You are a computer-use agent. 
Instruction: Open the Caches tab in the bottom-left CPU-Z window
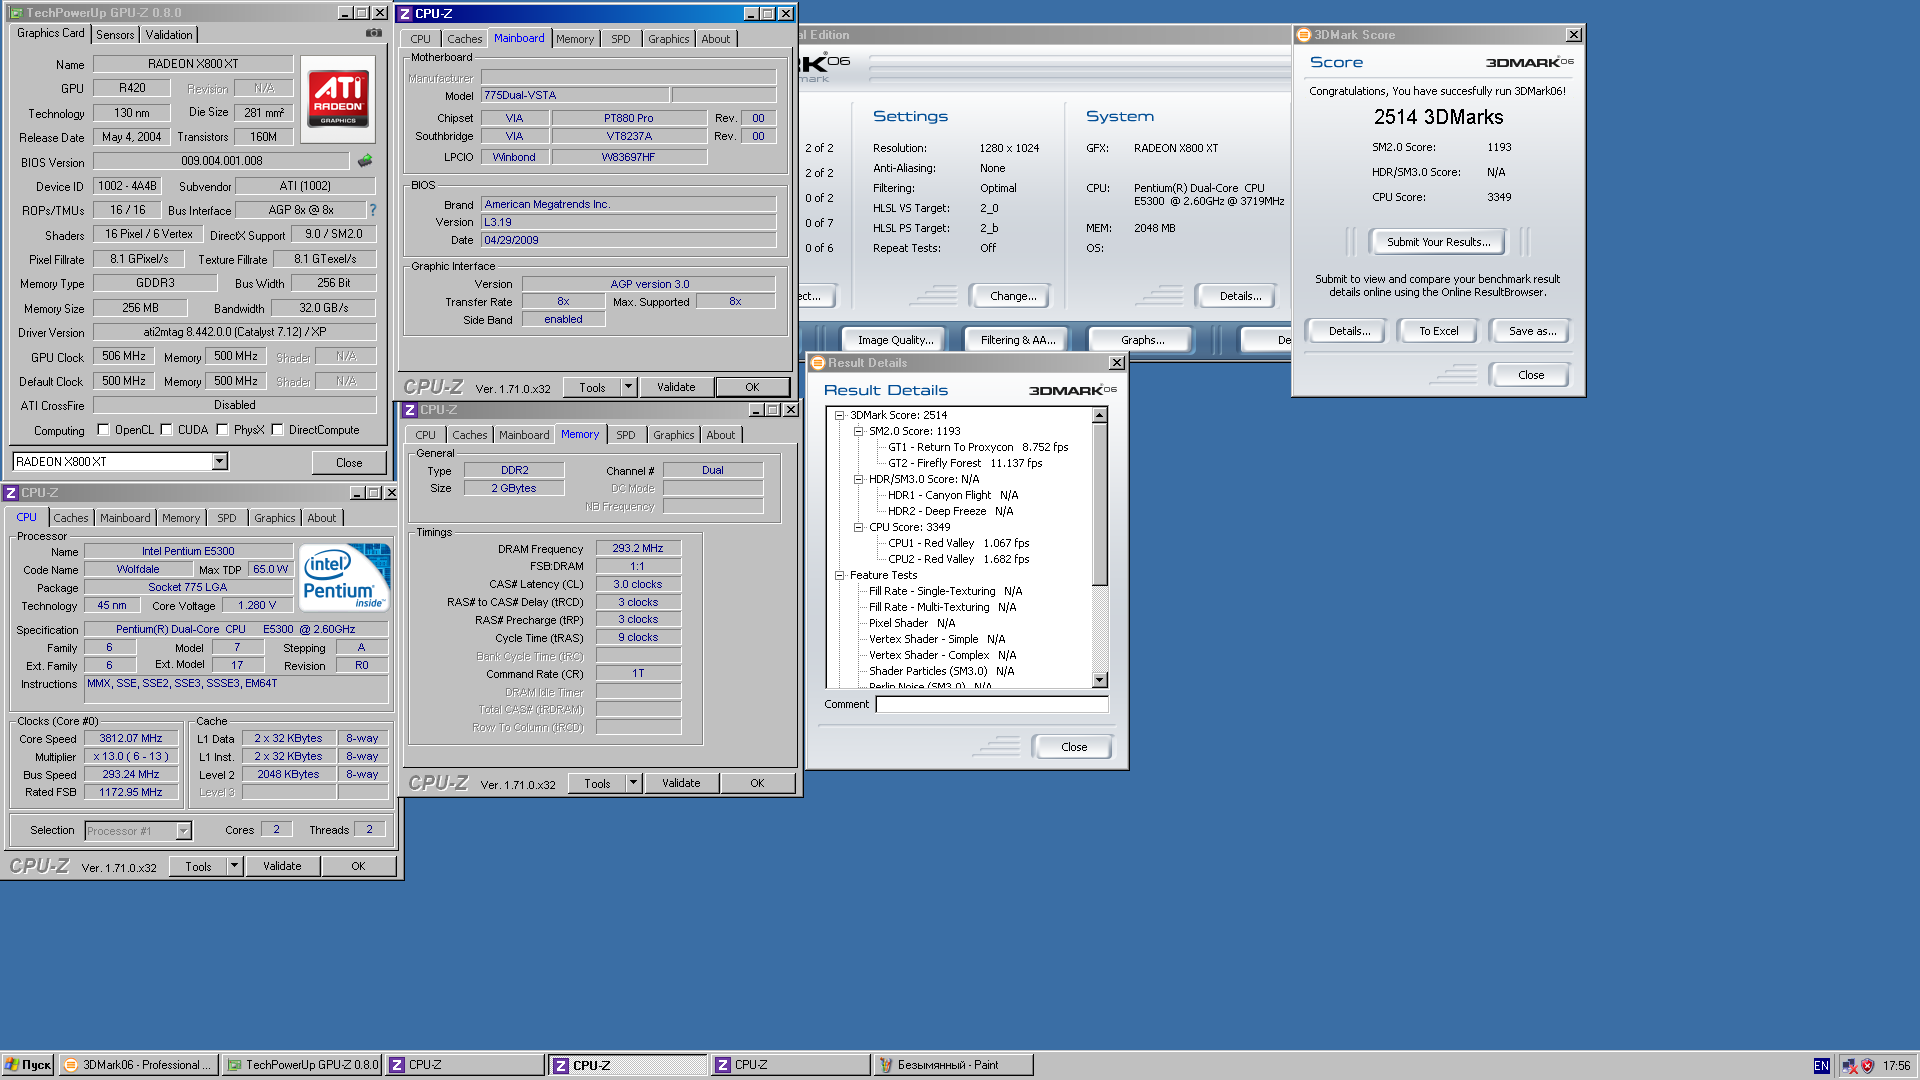pyautogui.click(x=71, y=518)
